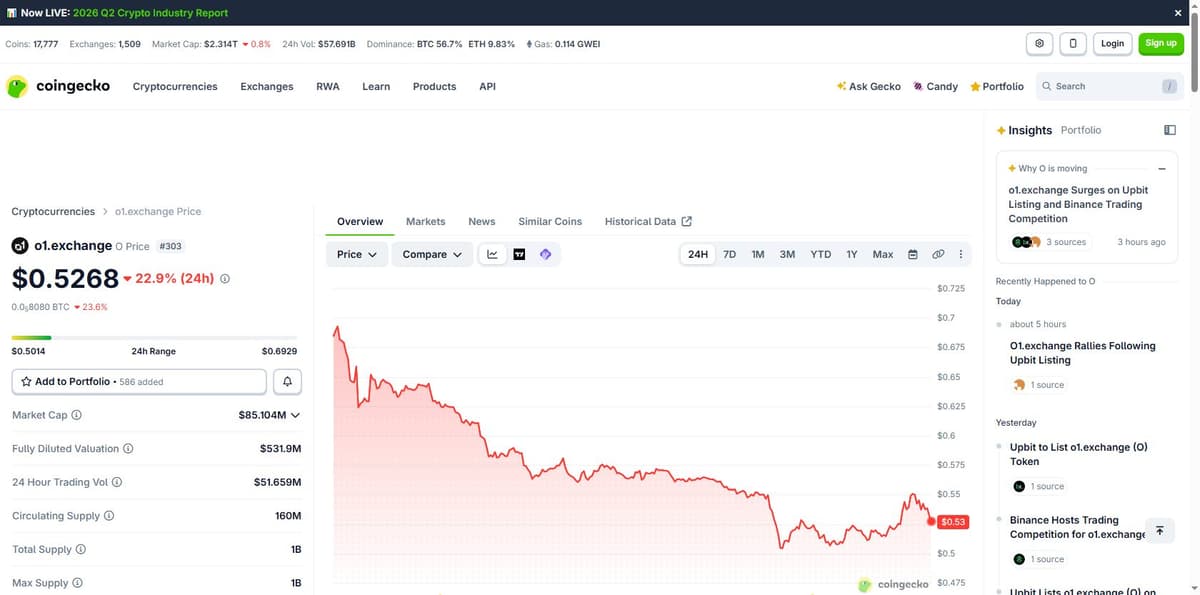Close the Crypto Industry Report banner
1200x595 pixels.
click(1177, 13)
